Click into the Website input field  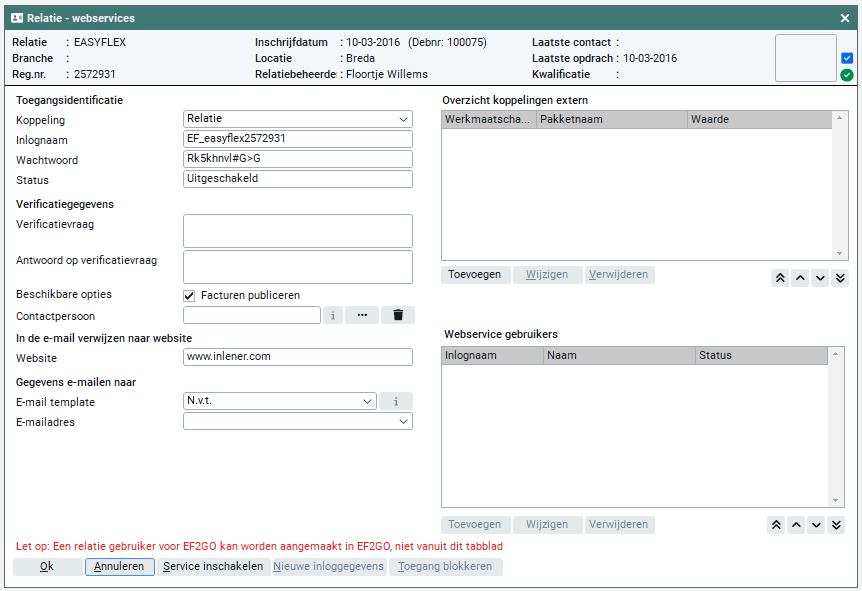pyautogui.click(x=297, y=357)
